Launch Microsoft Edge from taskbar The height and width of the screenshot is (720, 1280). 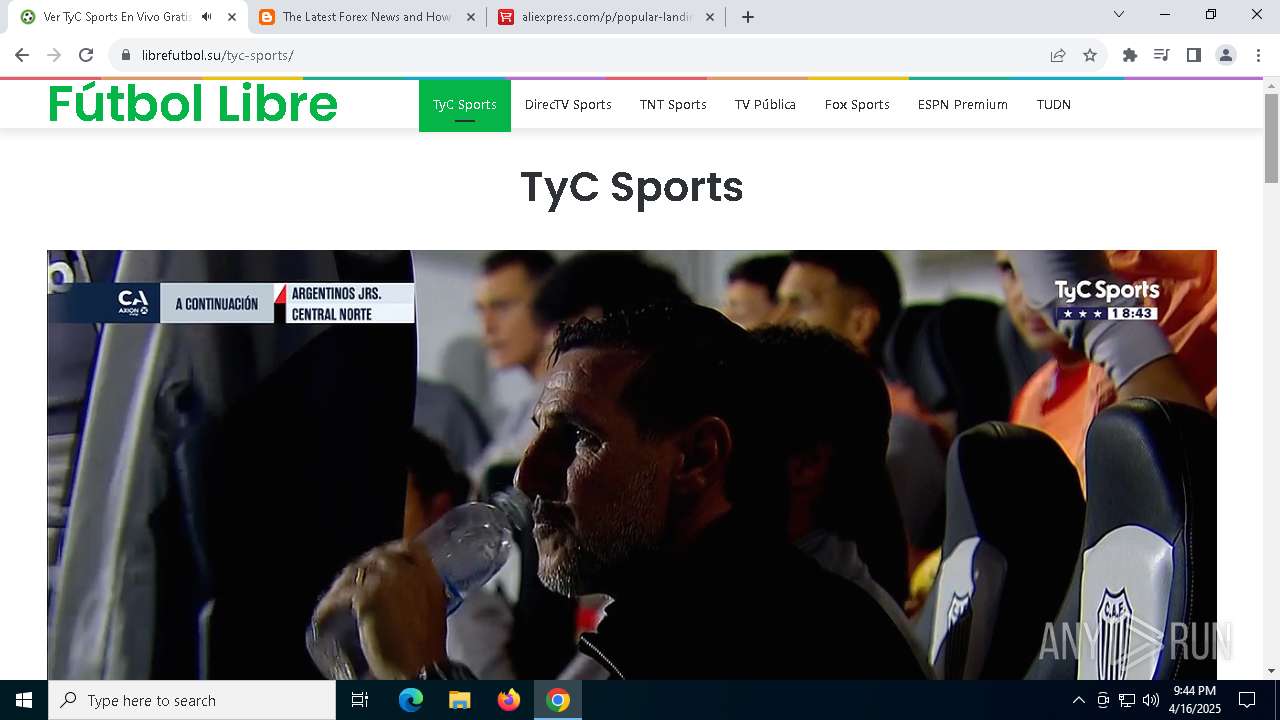point(411,700)
